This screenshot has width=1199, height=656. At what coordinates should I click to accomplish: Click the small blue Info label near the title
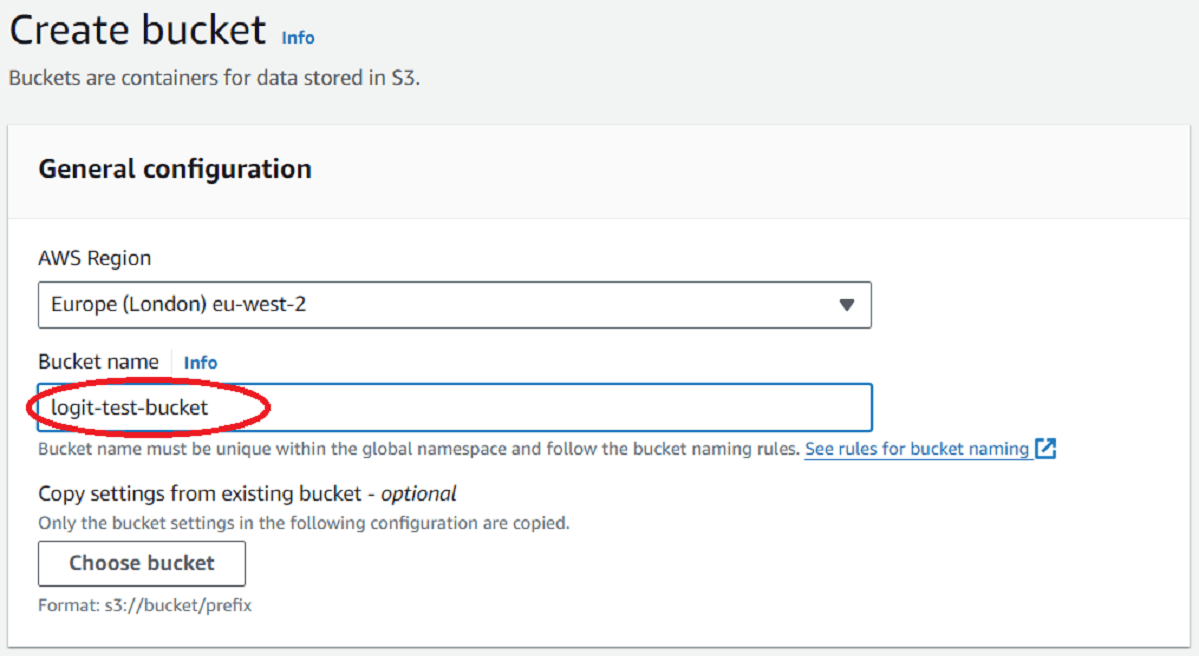297,38
